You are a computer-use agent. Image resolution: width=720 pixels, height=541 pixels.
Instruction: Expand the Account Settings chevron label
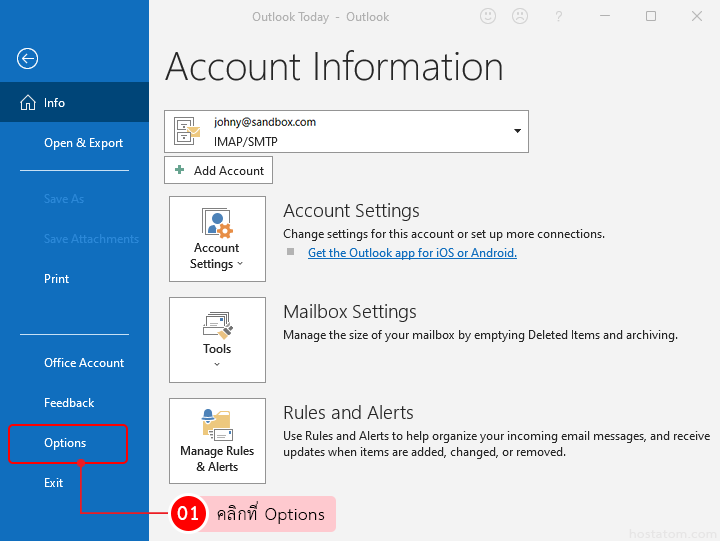click(x=217, y=264)
